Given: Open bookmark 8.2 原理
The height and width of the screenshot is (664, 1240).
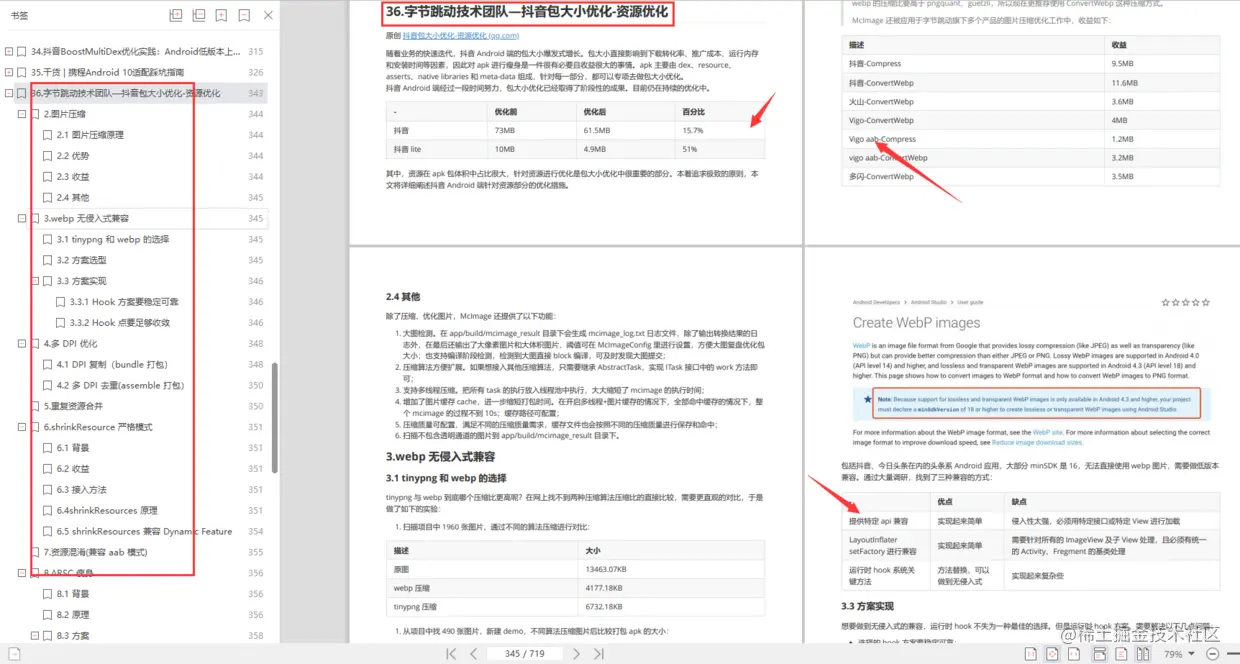Looking at the screenshot, I should (x=73, y=615).
